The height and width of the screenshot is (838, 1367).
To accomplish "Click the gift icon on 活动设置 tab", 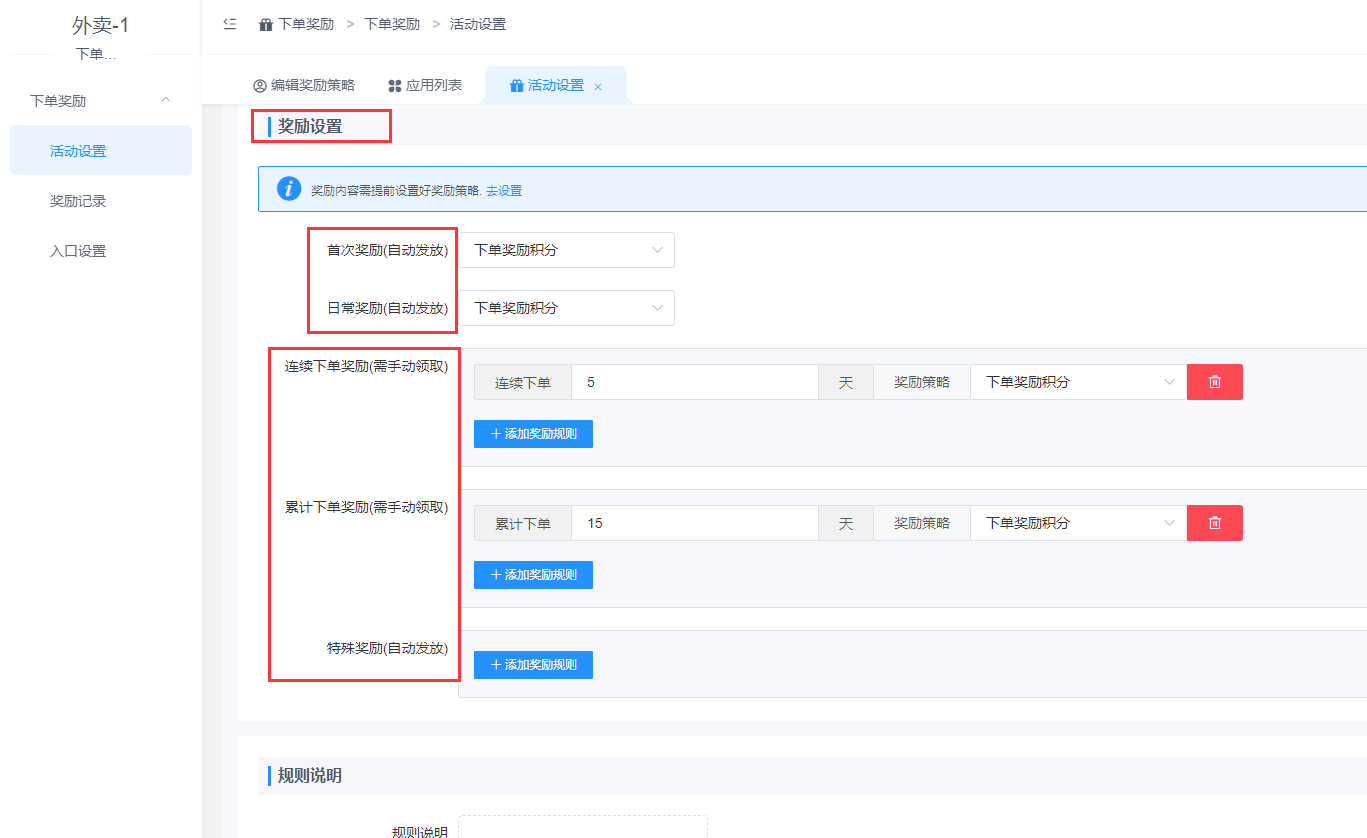I will coord(517,86).
